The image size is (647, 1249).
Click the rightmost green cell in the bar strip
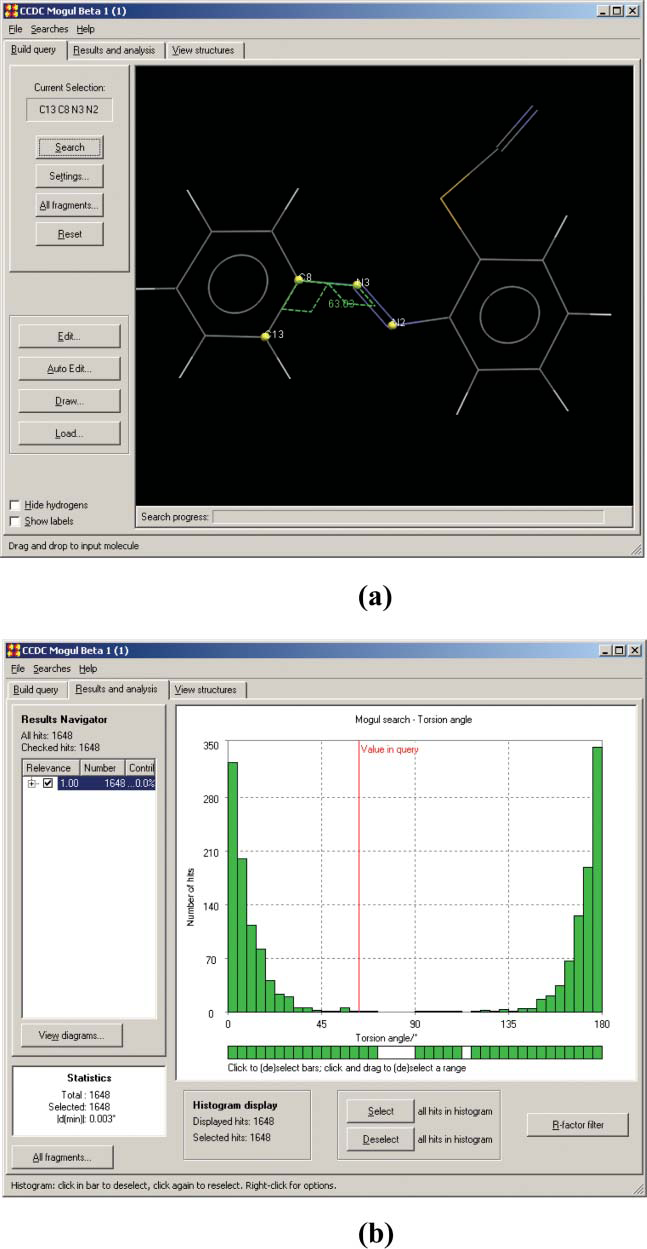click(598, 1052)
